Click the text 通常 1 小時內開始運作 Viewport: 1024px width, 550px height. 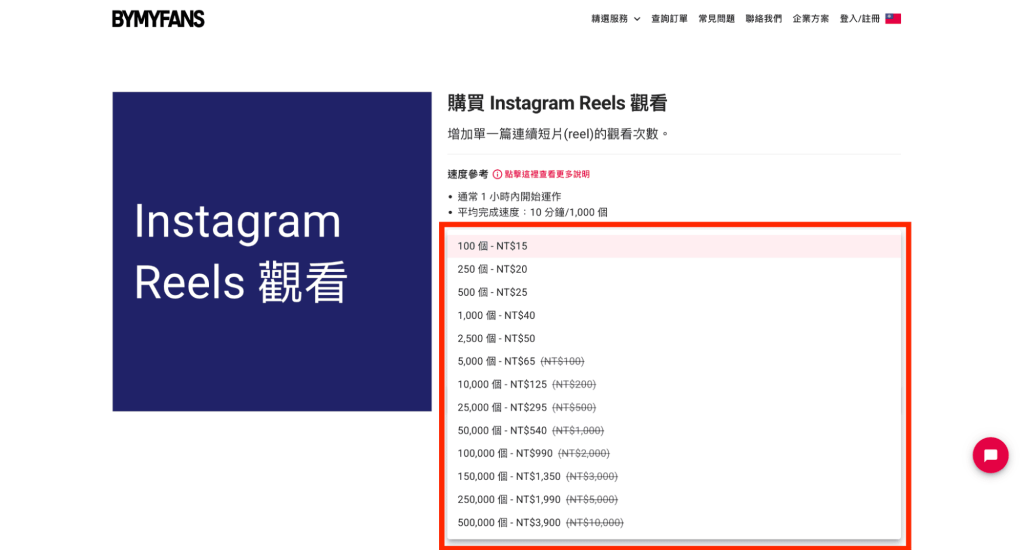pyautogui.click(x=509, y=197)
